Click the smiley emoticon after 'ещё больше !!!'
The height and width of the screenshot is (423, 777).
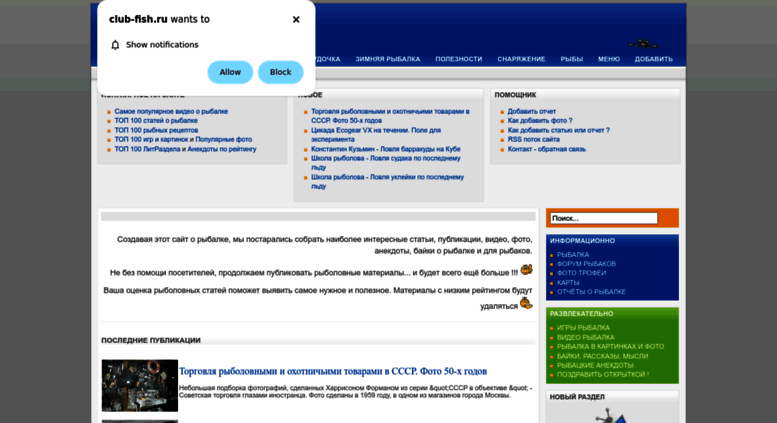(x=526, y=269)
